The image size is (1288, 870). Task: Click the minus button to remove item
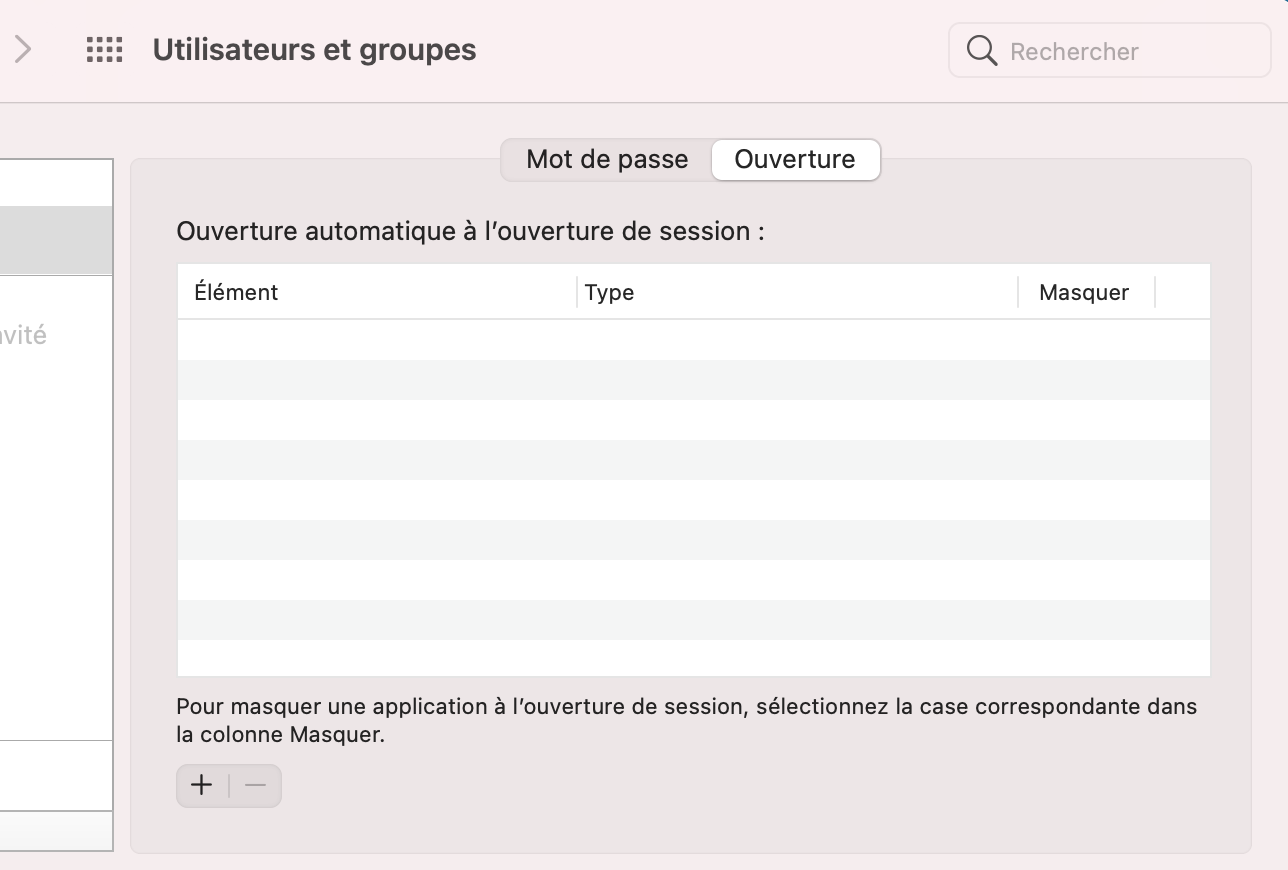256,786
